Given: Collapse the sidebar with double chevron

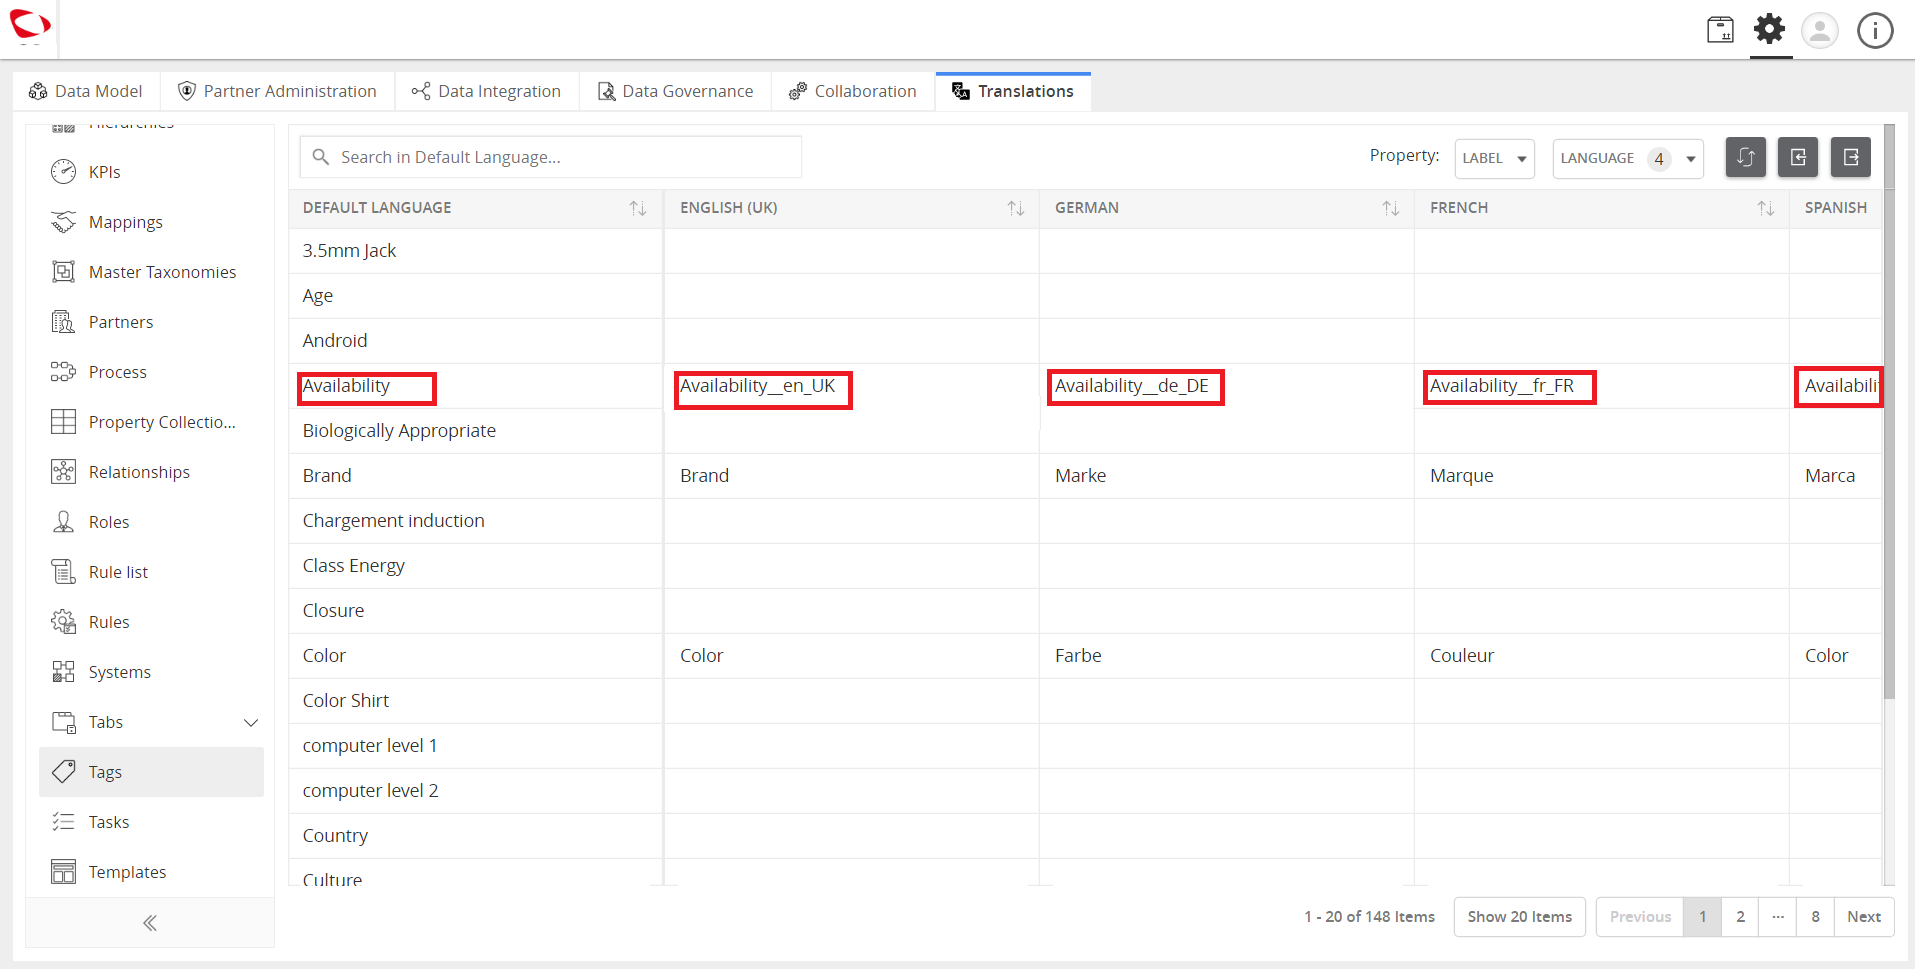Looking at the screenshot, I should pyautogui.click(x=150, y=923).
